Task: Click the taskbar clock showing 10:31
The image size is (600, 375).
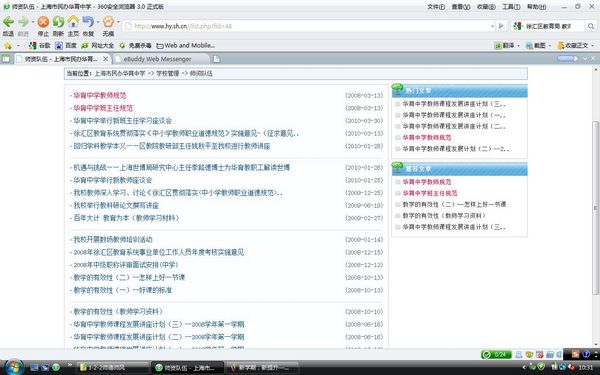Action: click(586, 368)
